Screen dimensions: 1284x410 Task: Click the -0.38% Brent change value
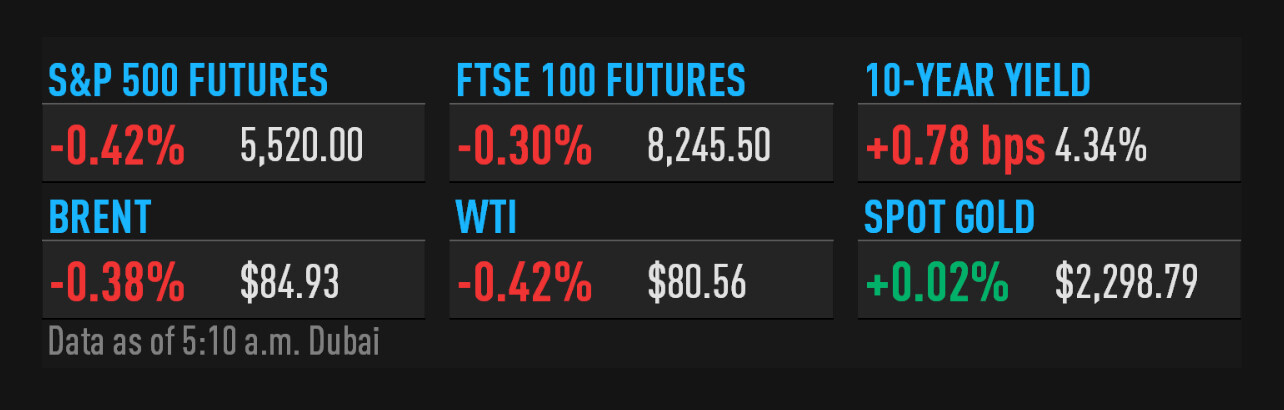117,283
